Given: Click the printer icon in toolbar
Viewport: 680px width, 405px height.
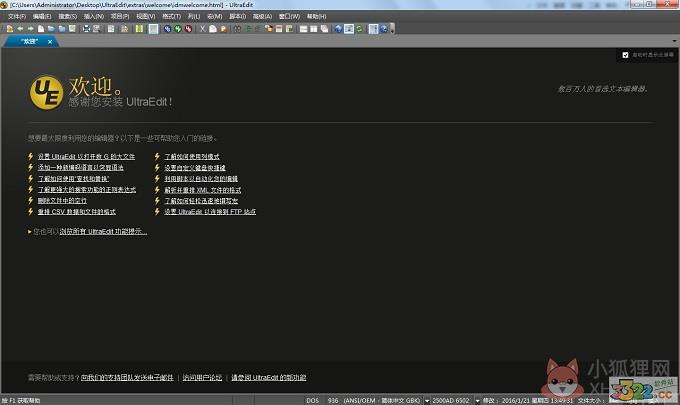Looking at the screenshot, I should pos(86,29).
